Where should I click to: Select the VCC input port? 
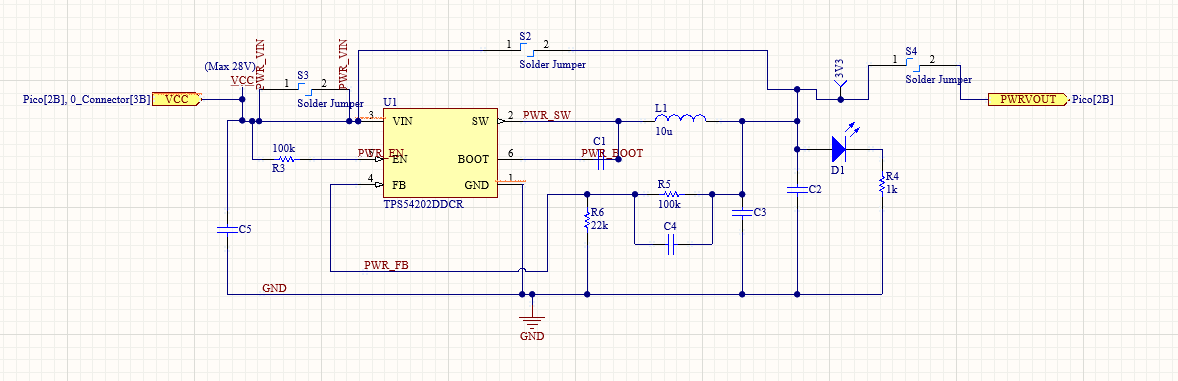point(177,98)
